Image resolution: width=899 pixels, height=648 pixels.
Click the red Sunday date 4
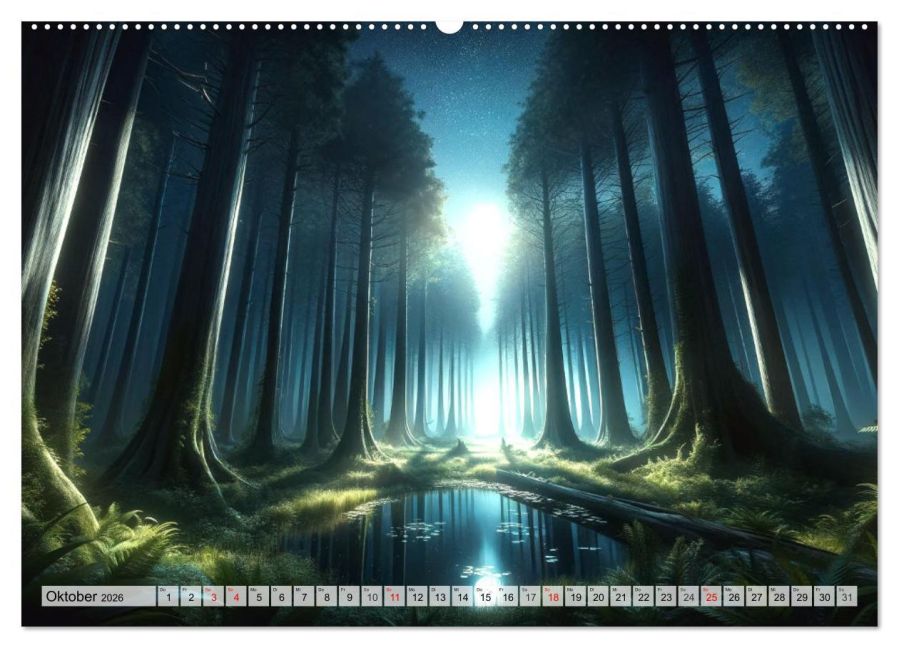click(236, 596)
